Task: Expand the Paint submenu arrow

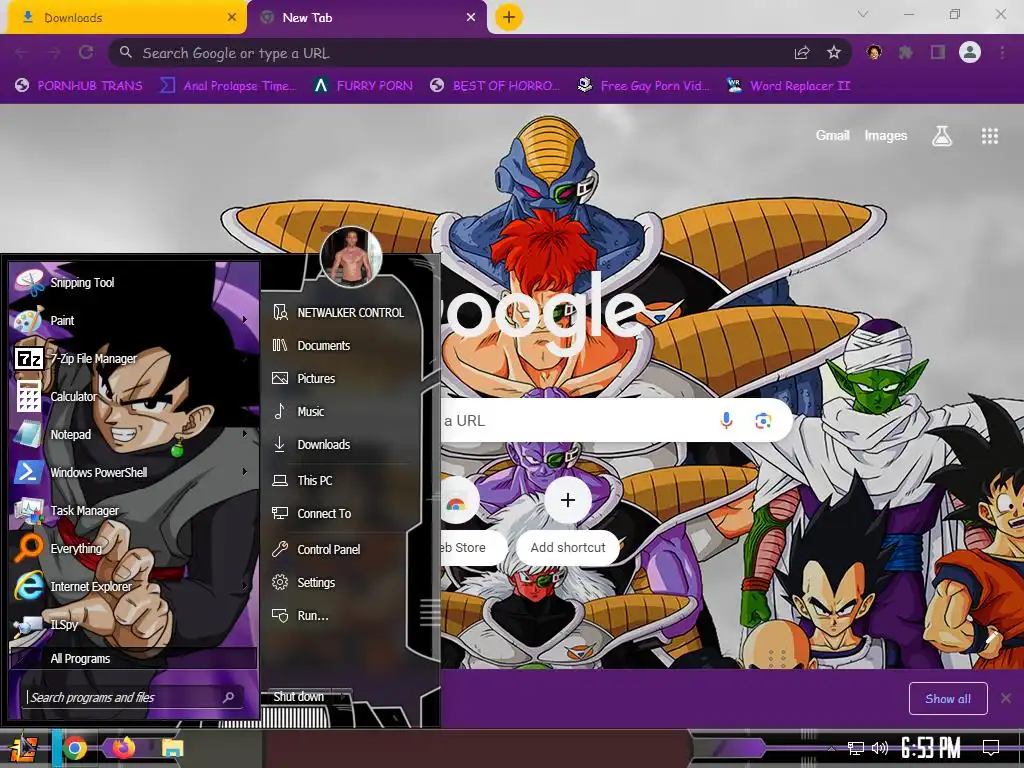Action: point(245,320)
